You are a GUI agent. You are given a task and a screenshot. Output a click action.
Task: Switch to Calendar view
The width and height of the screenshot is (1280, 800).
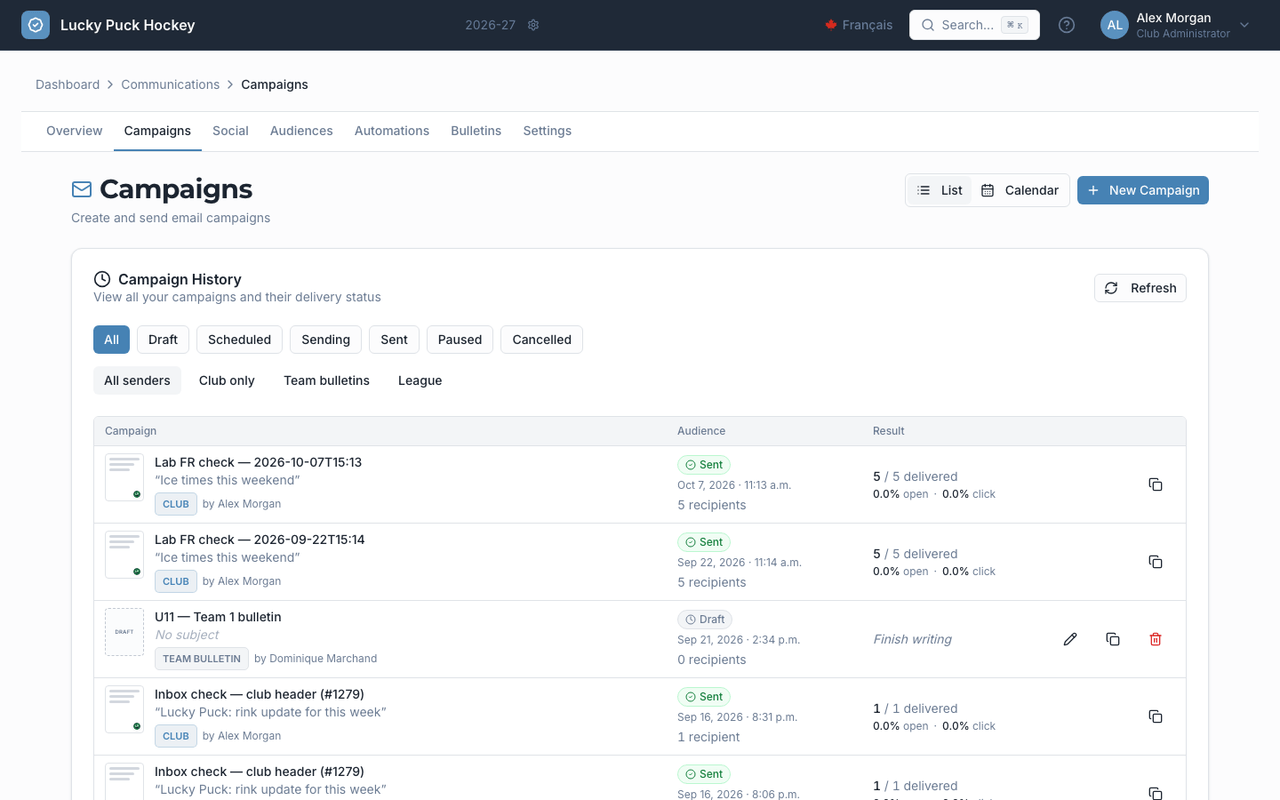click(x=1019, y=190)
